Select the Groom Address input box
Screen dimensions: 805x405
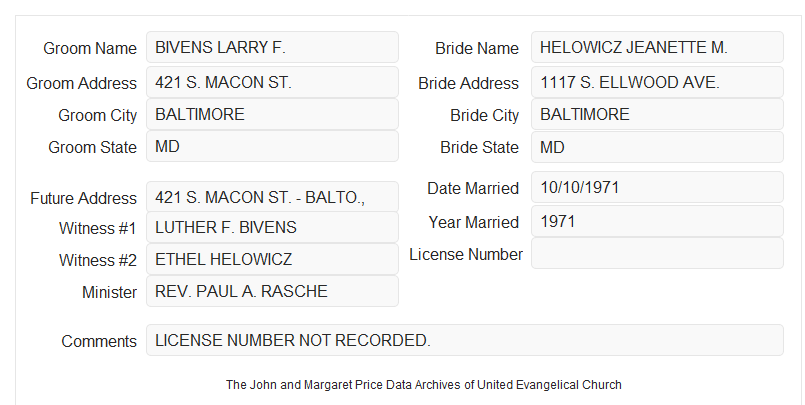[273, 82]
